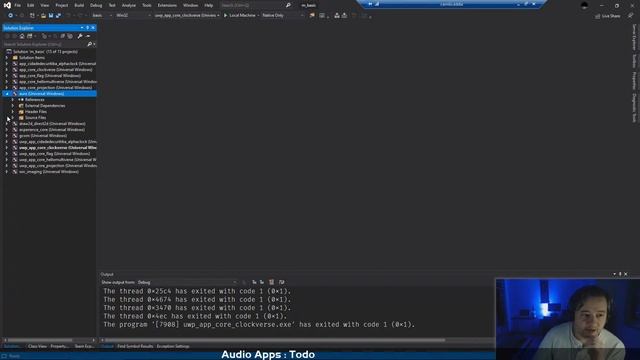Select the app_core_projection project

click(x=56, y=88)
